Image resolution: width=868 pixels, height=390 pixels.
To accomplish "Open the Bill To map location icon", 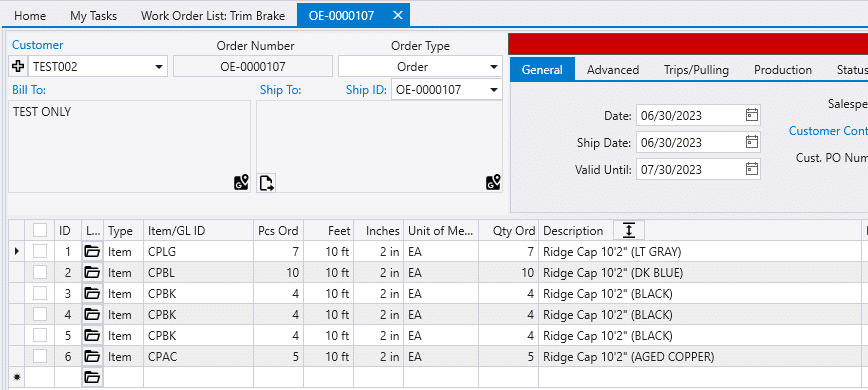I will click(241, 183).
